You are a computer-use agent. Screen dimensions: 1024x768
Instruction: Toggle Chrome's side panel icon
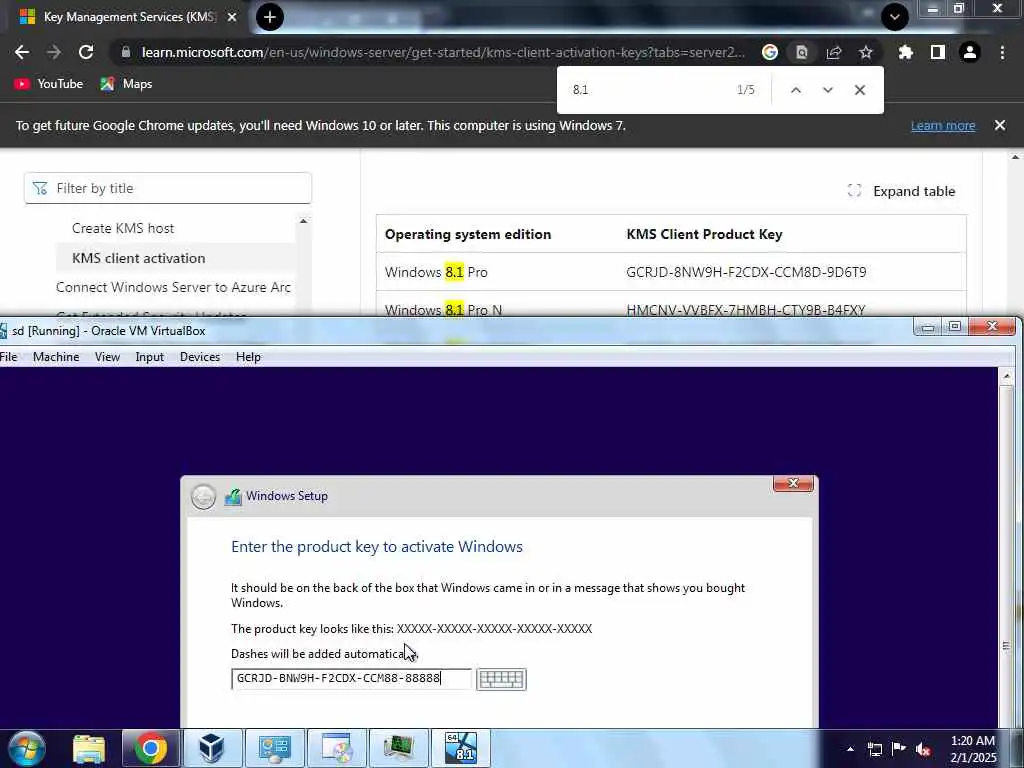tap(938, 52)
